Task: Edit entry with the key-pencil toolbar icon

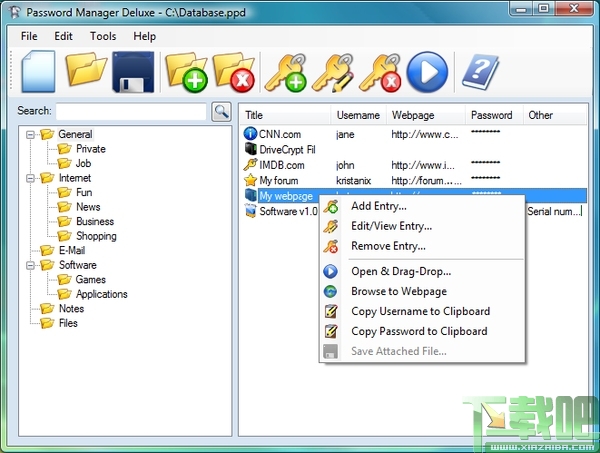Action: (x=333, y=73)
